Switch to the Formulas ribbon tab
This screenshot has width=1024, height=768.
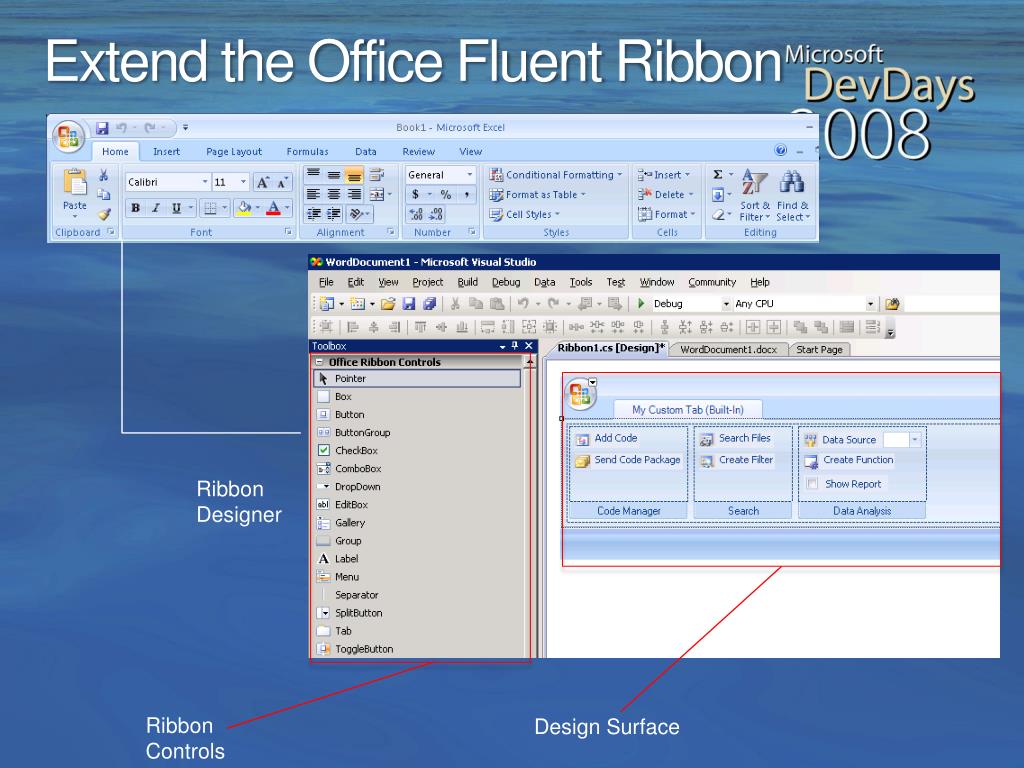[308, 152]
